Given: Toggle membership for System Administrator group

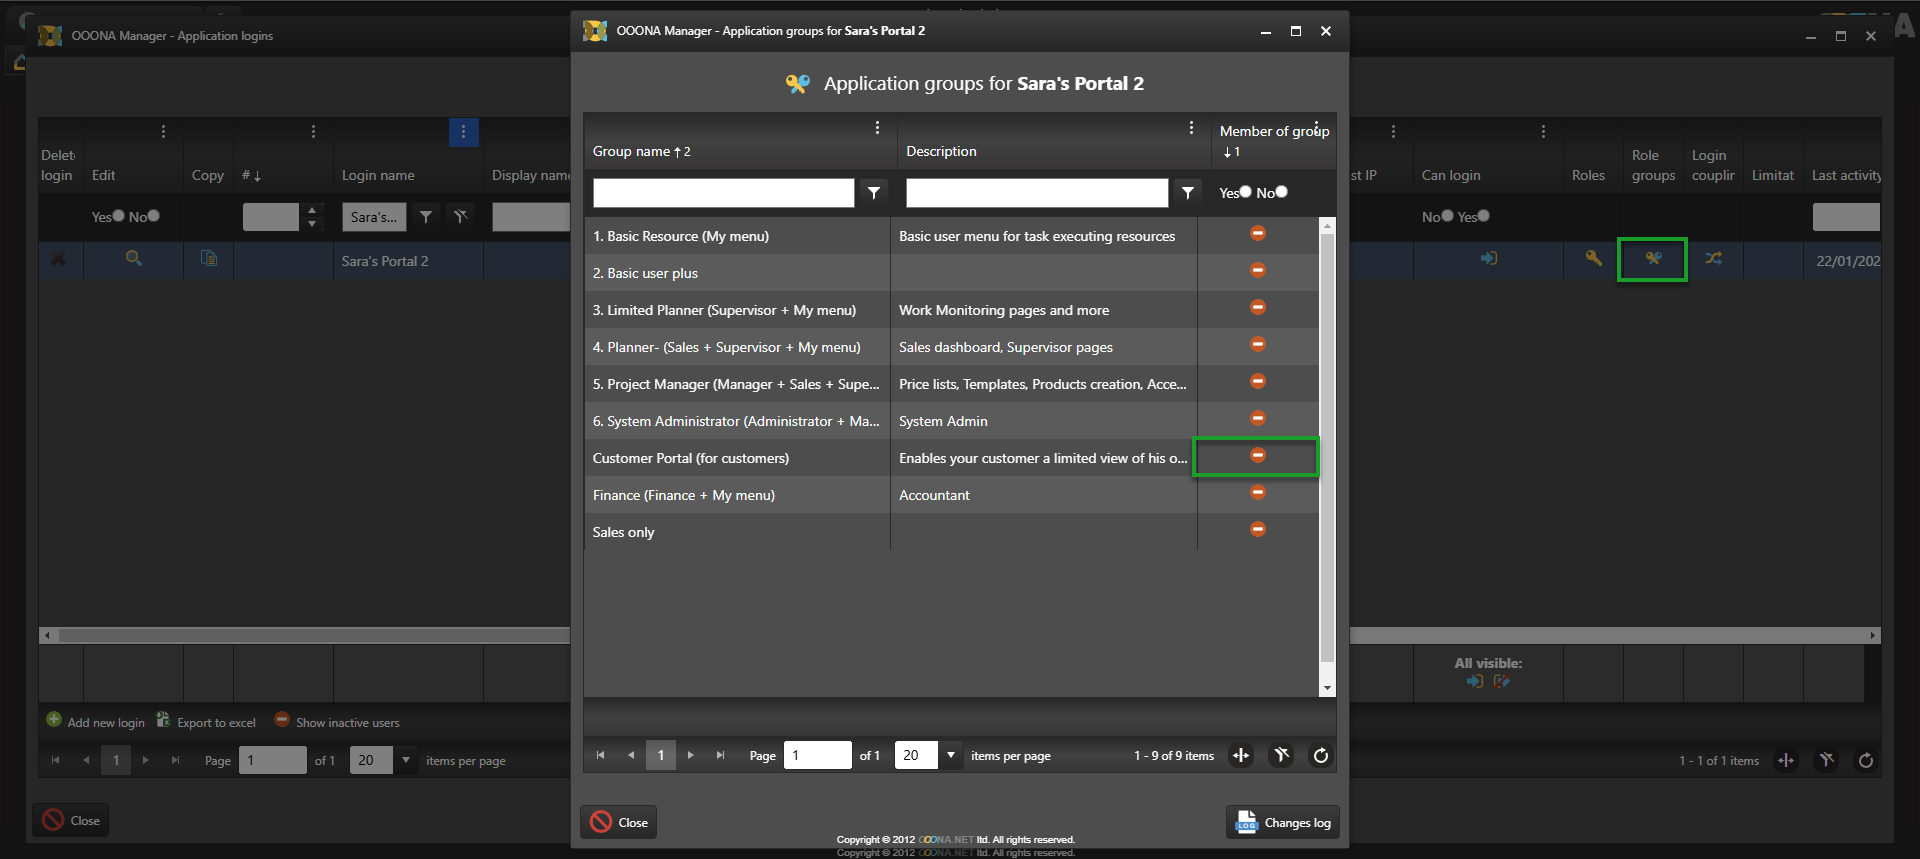Looking at the screenshot, I should (1257, 419).
